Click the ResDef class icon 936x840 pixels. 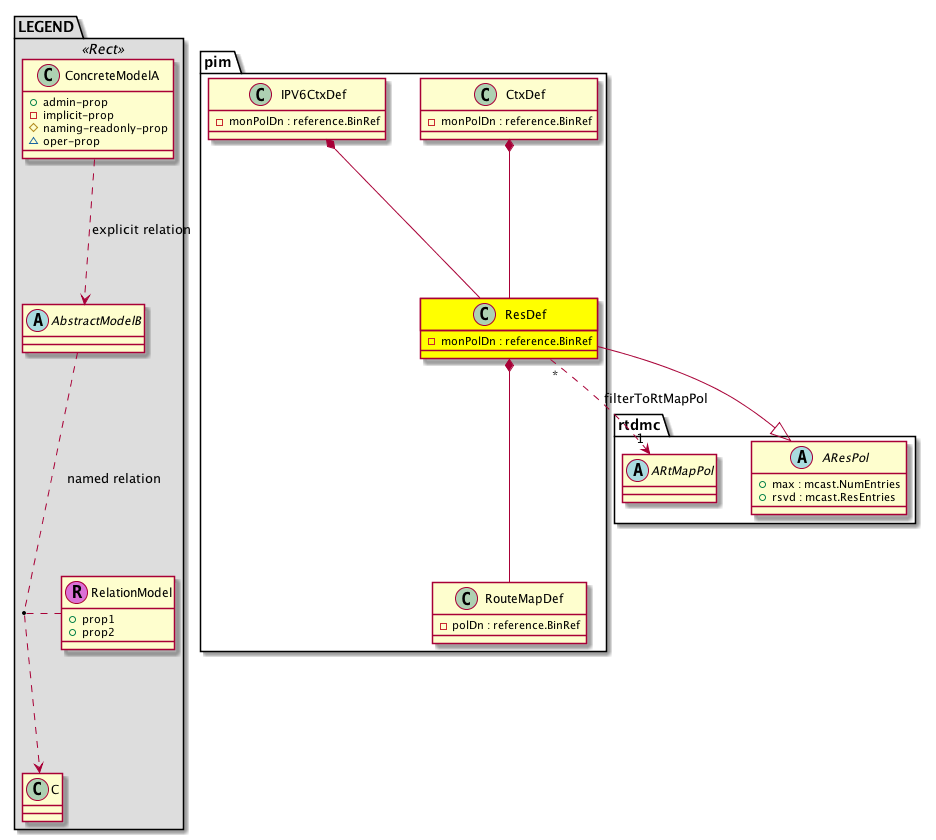485,315
